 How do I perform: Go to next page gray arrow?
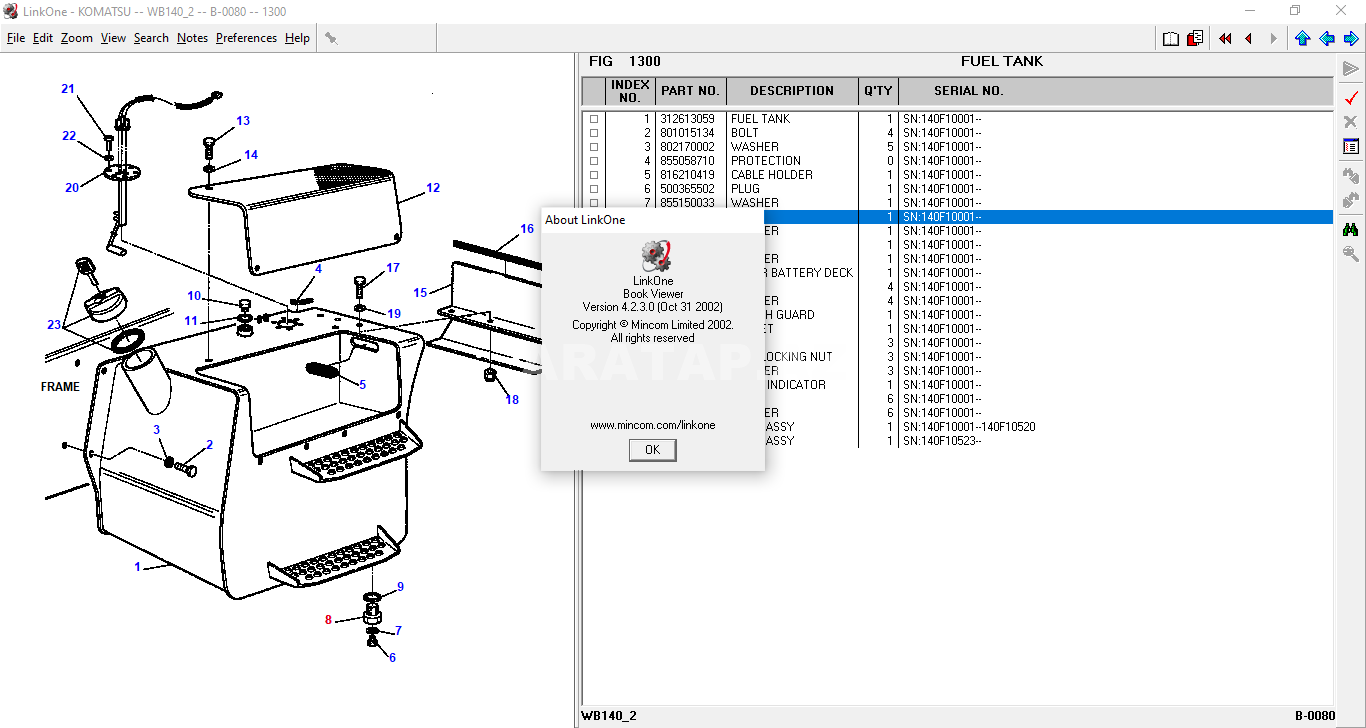coord(1273,38)
